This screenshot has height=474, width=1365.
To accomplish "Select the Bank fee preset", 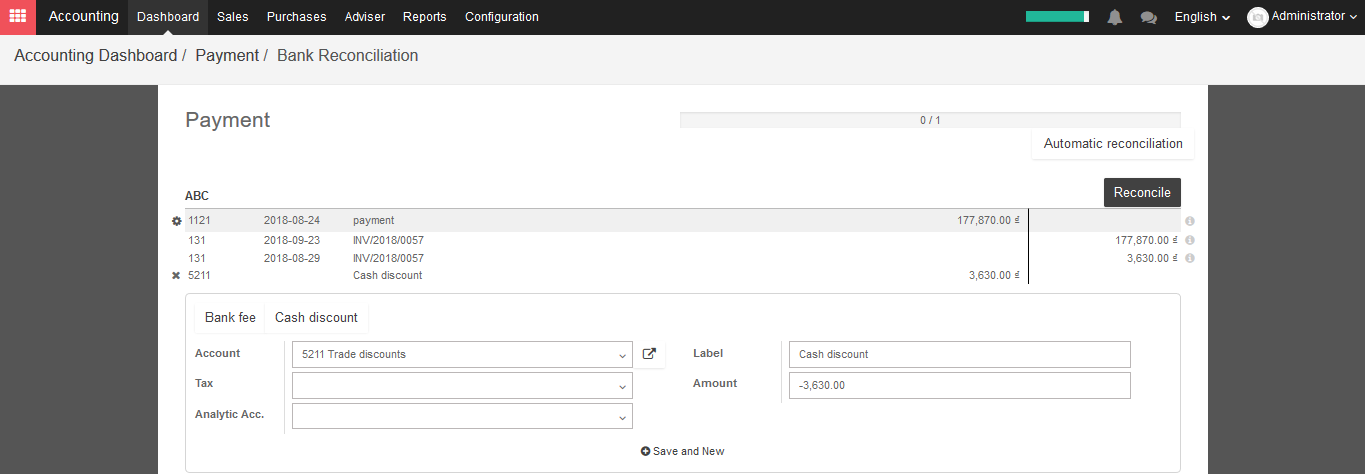I will (x=230, y=318).
